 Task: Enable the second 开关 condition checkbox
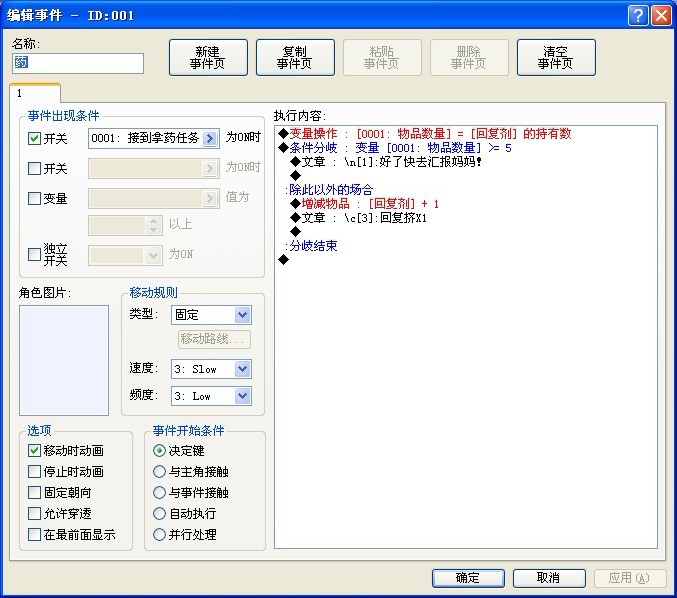(34, 168)
